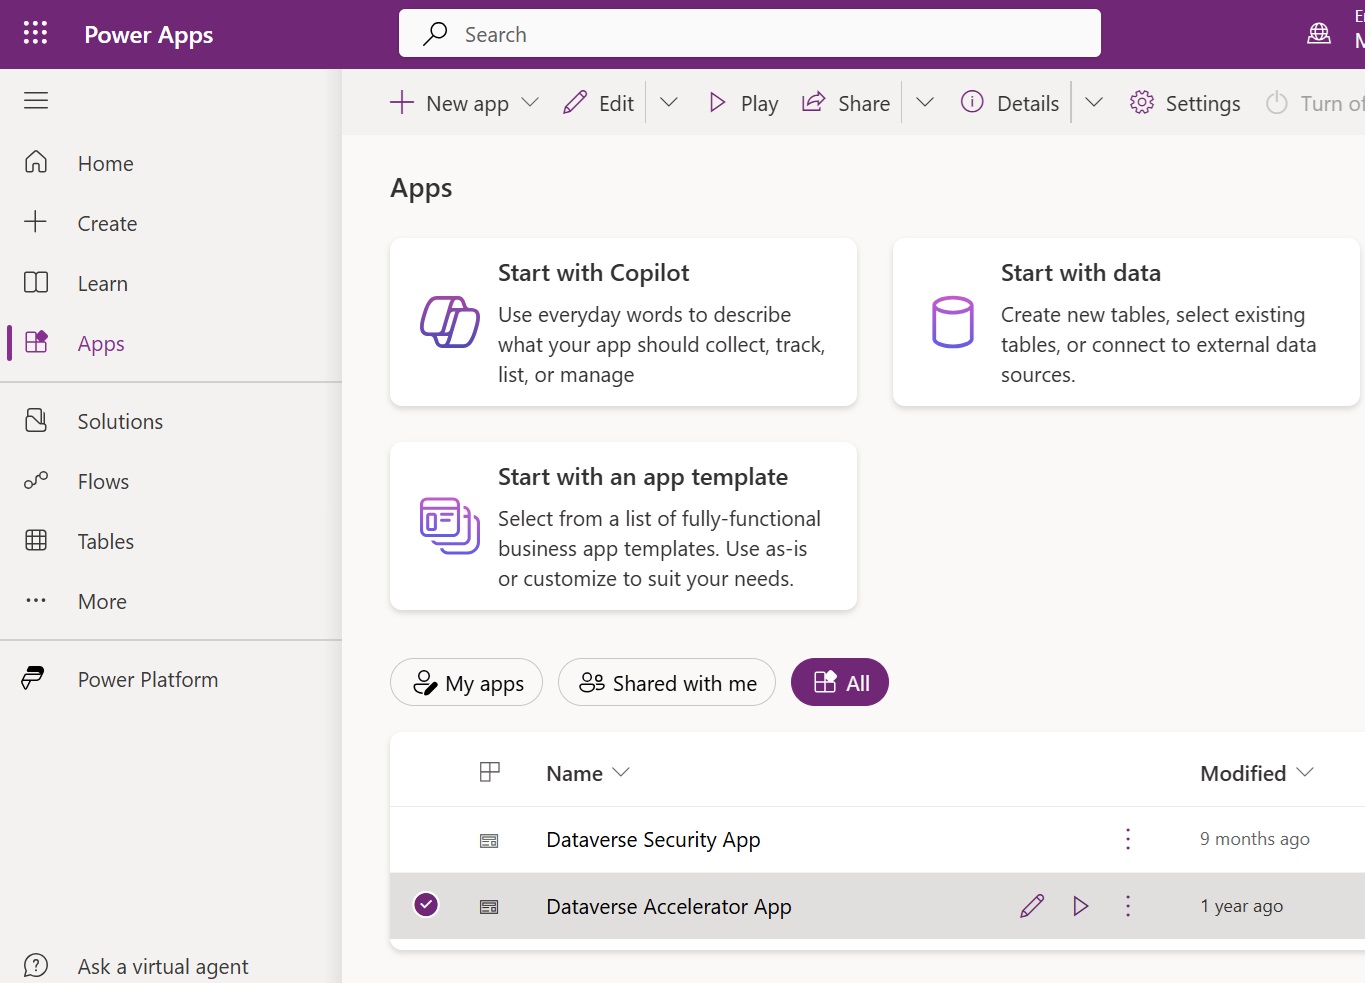Screen dimensions: 1365x983
Task: Collapse the left navigation hamburger menu
Action: point(36,100)
